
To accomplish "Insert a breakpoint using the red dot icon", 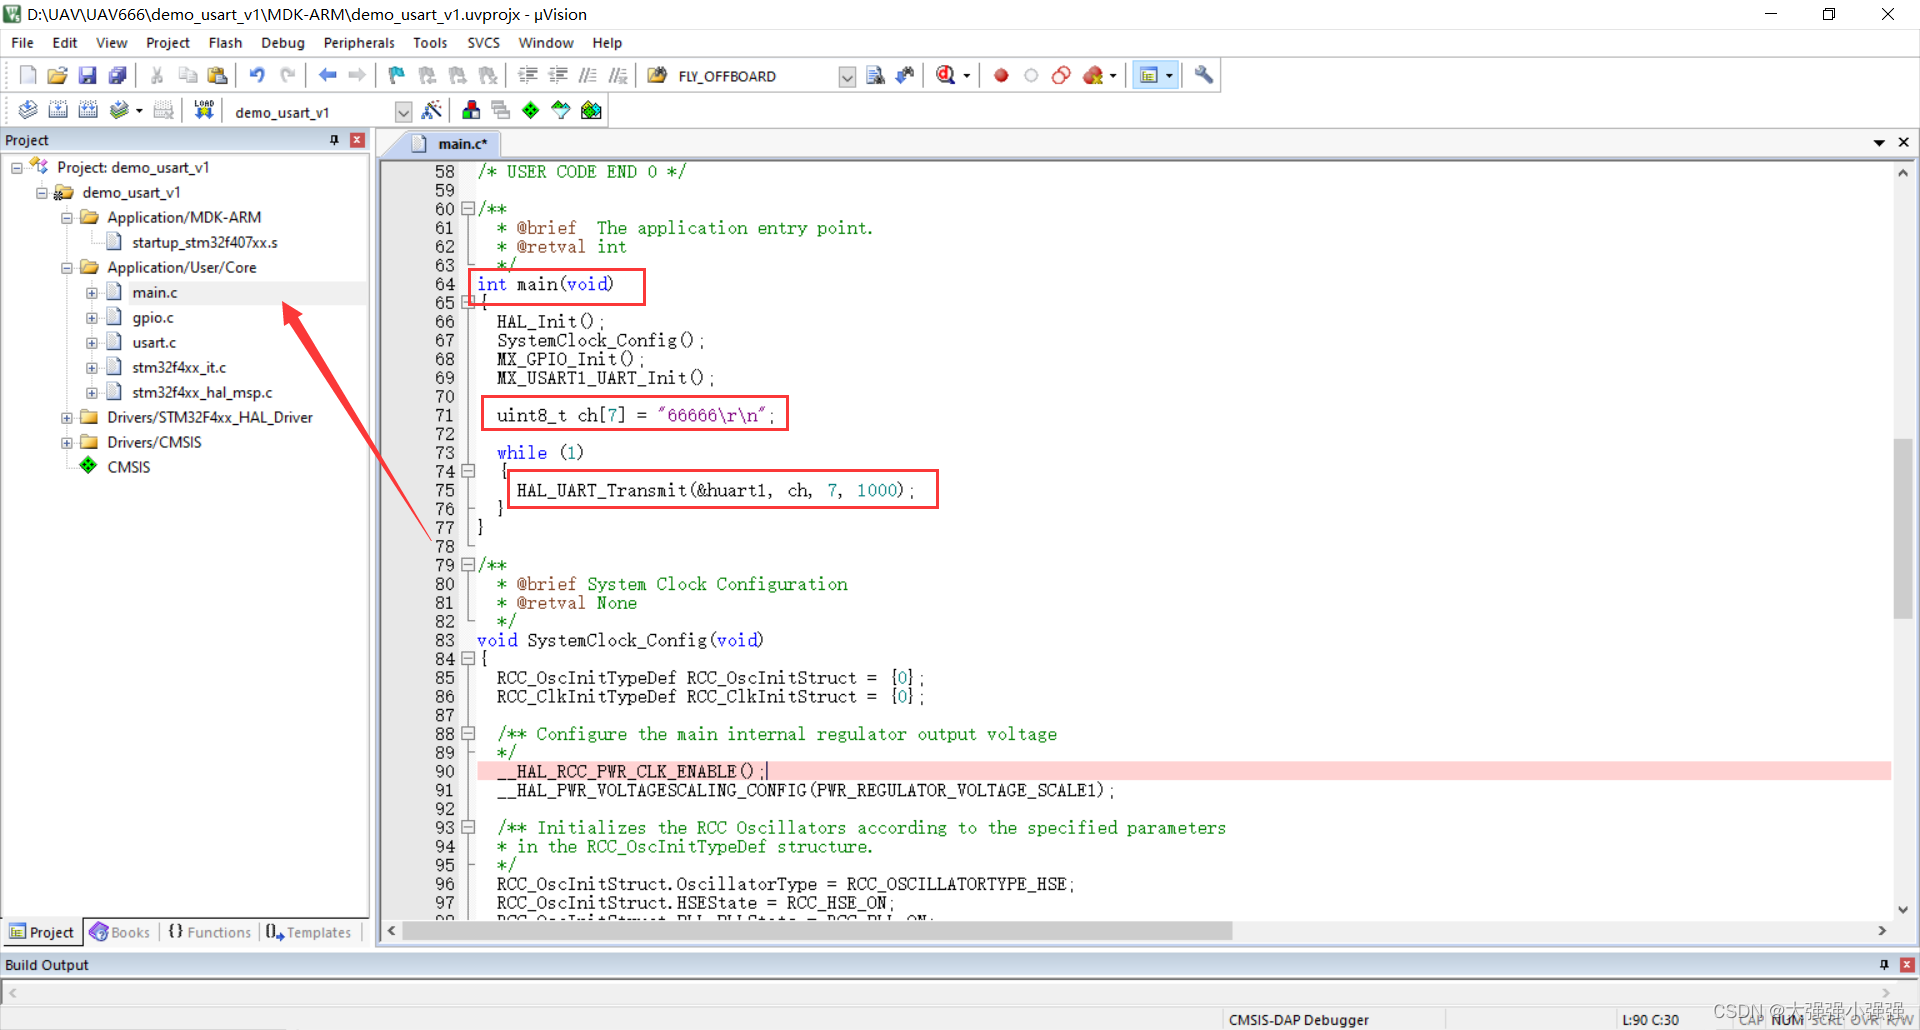I will tap(1000, 75).
